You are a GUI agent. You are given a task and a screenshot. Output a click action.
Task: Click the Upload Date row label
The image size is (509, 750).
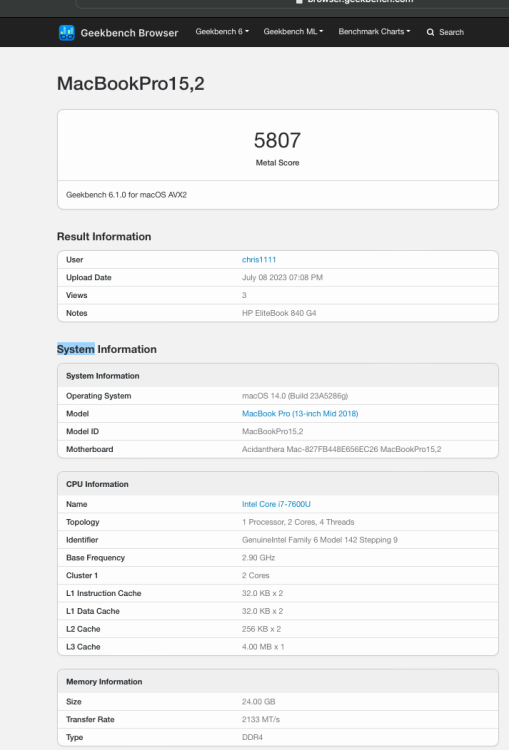click(x=89, y=277)
